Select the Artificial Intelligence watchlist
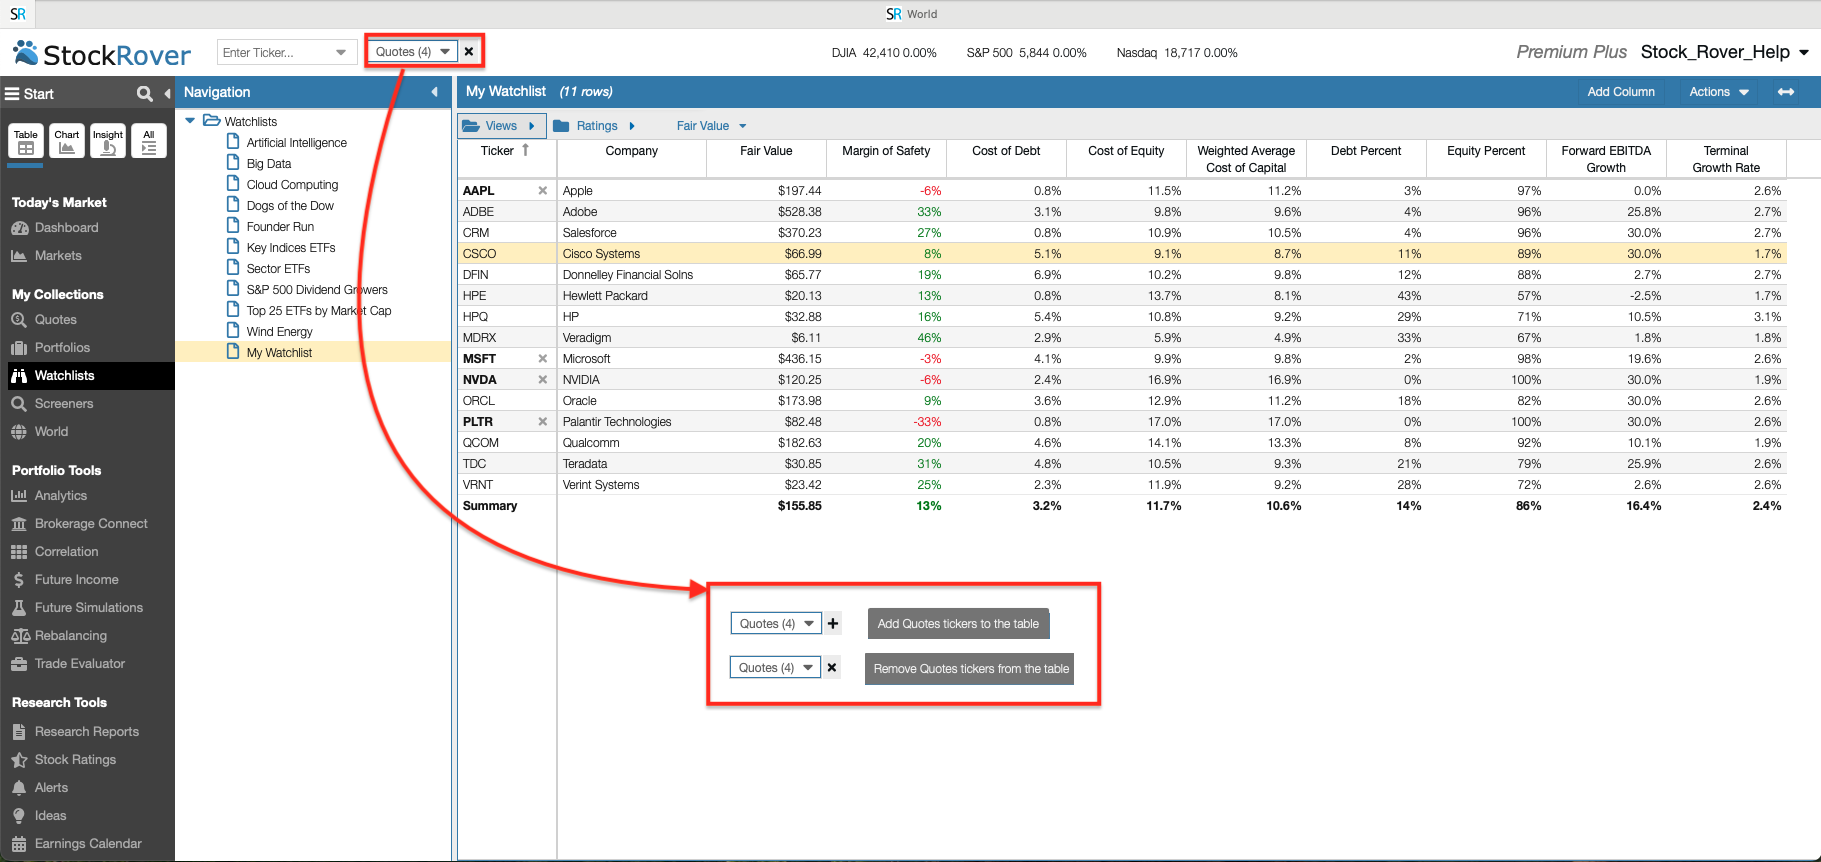The image size is (1821, 862). (x=297, y=143)
